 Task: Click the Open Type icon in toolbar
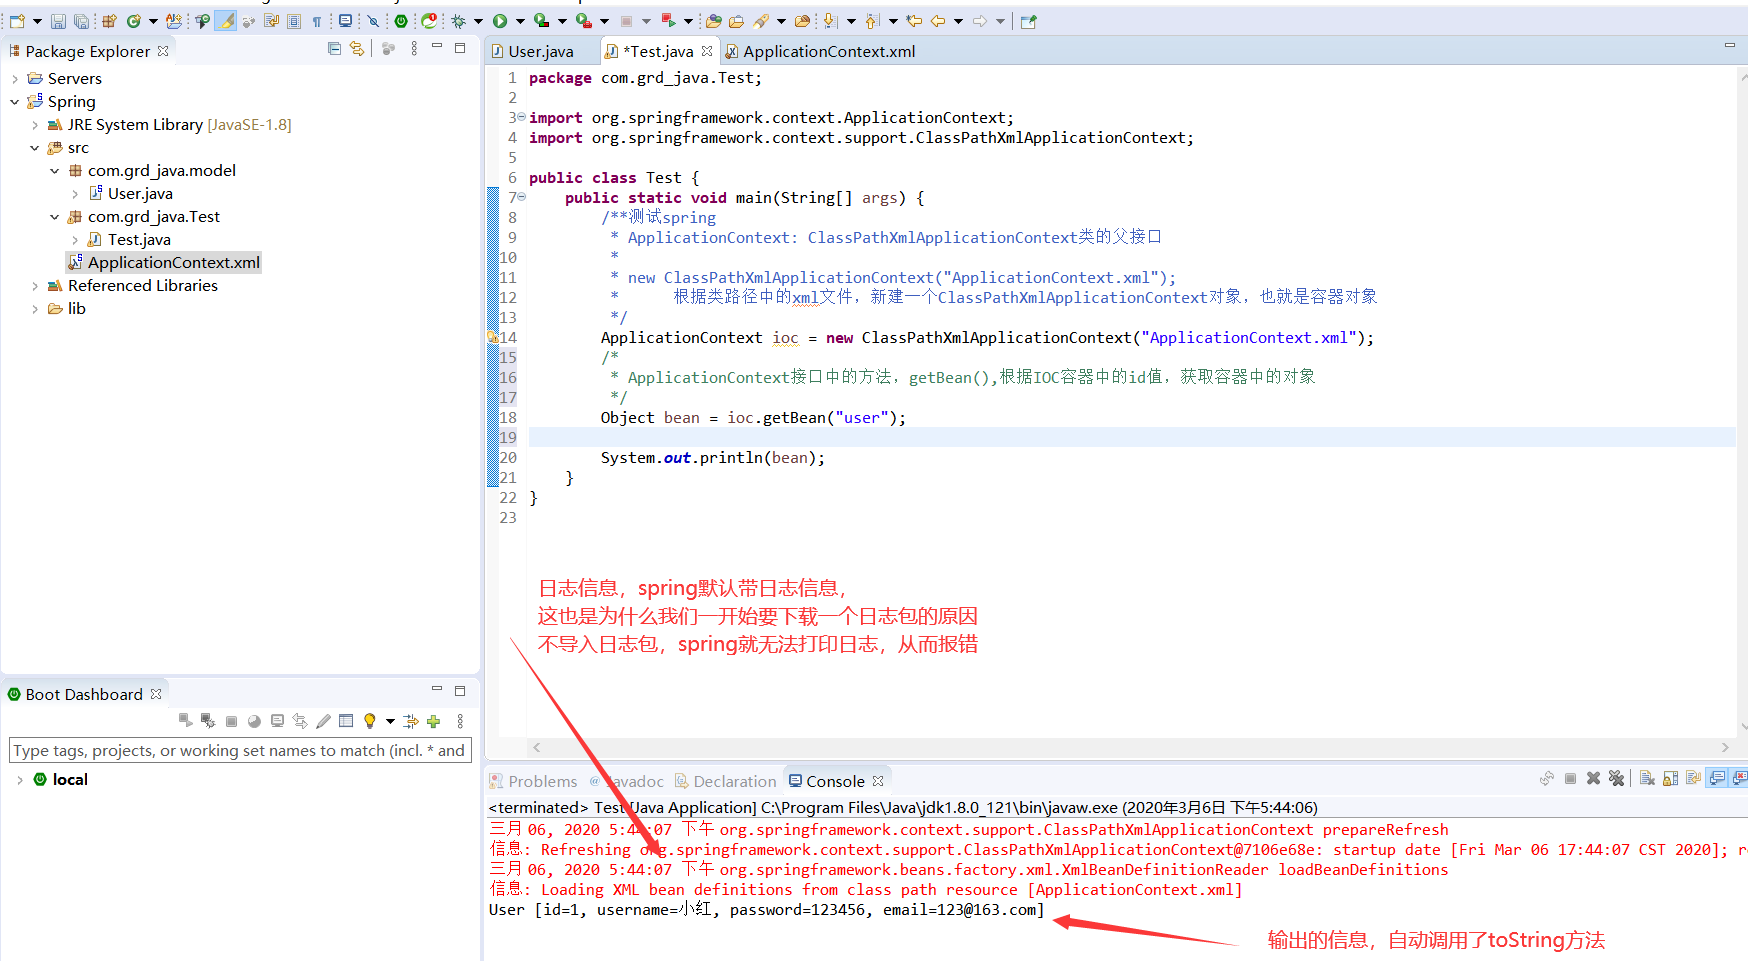point(713,21)
